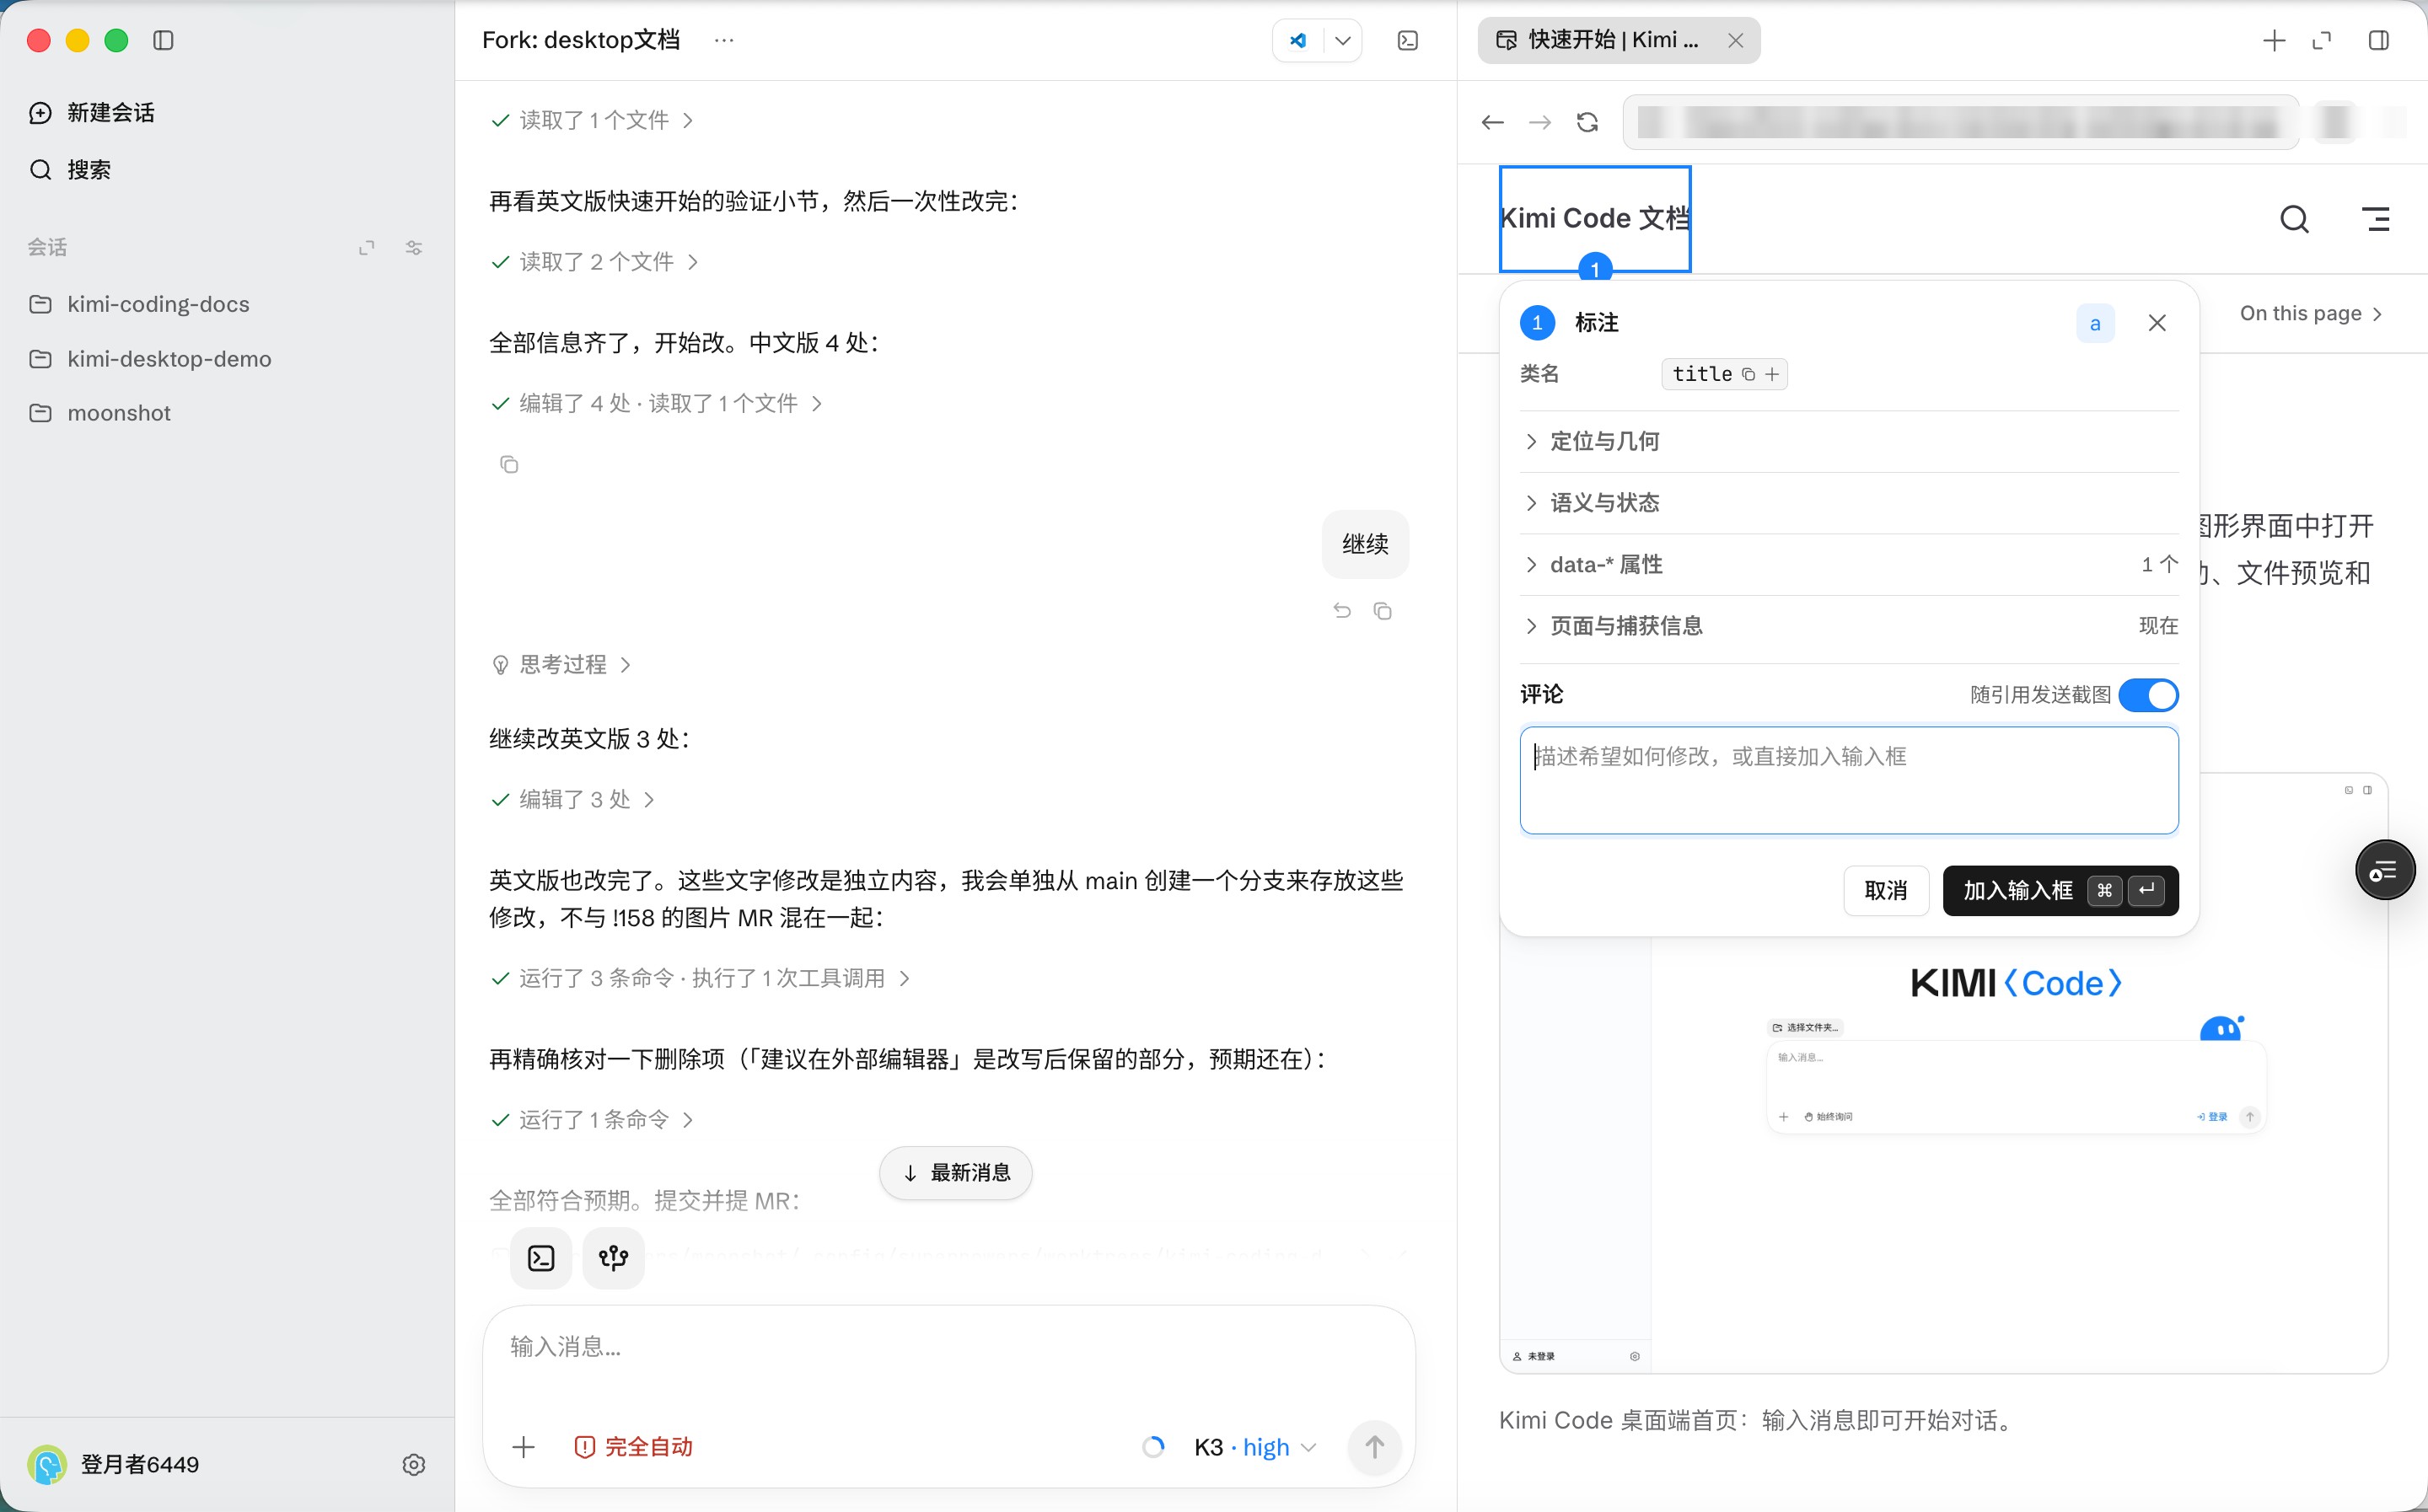
Task: Start a new conversation with 新建会话
Action: [92, 113]
